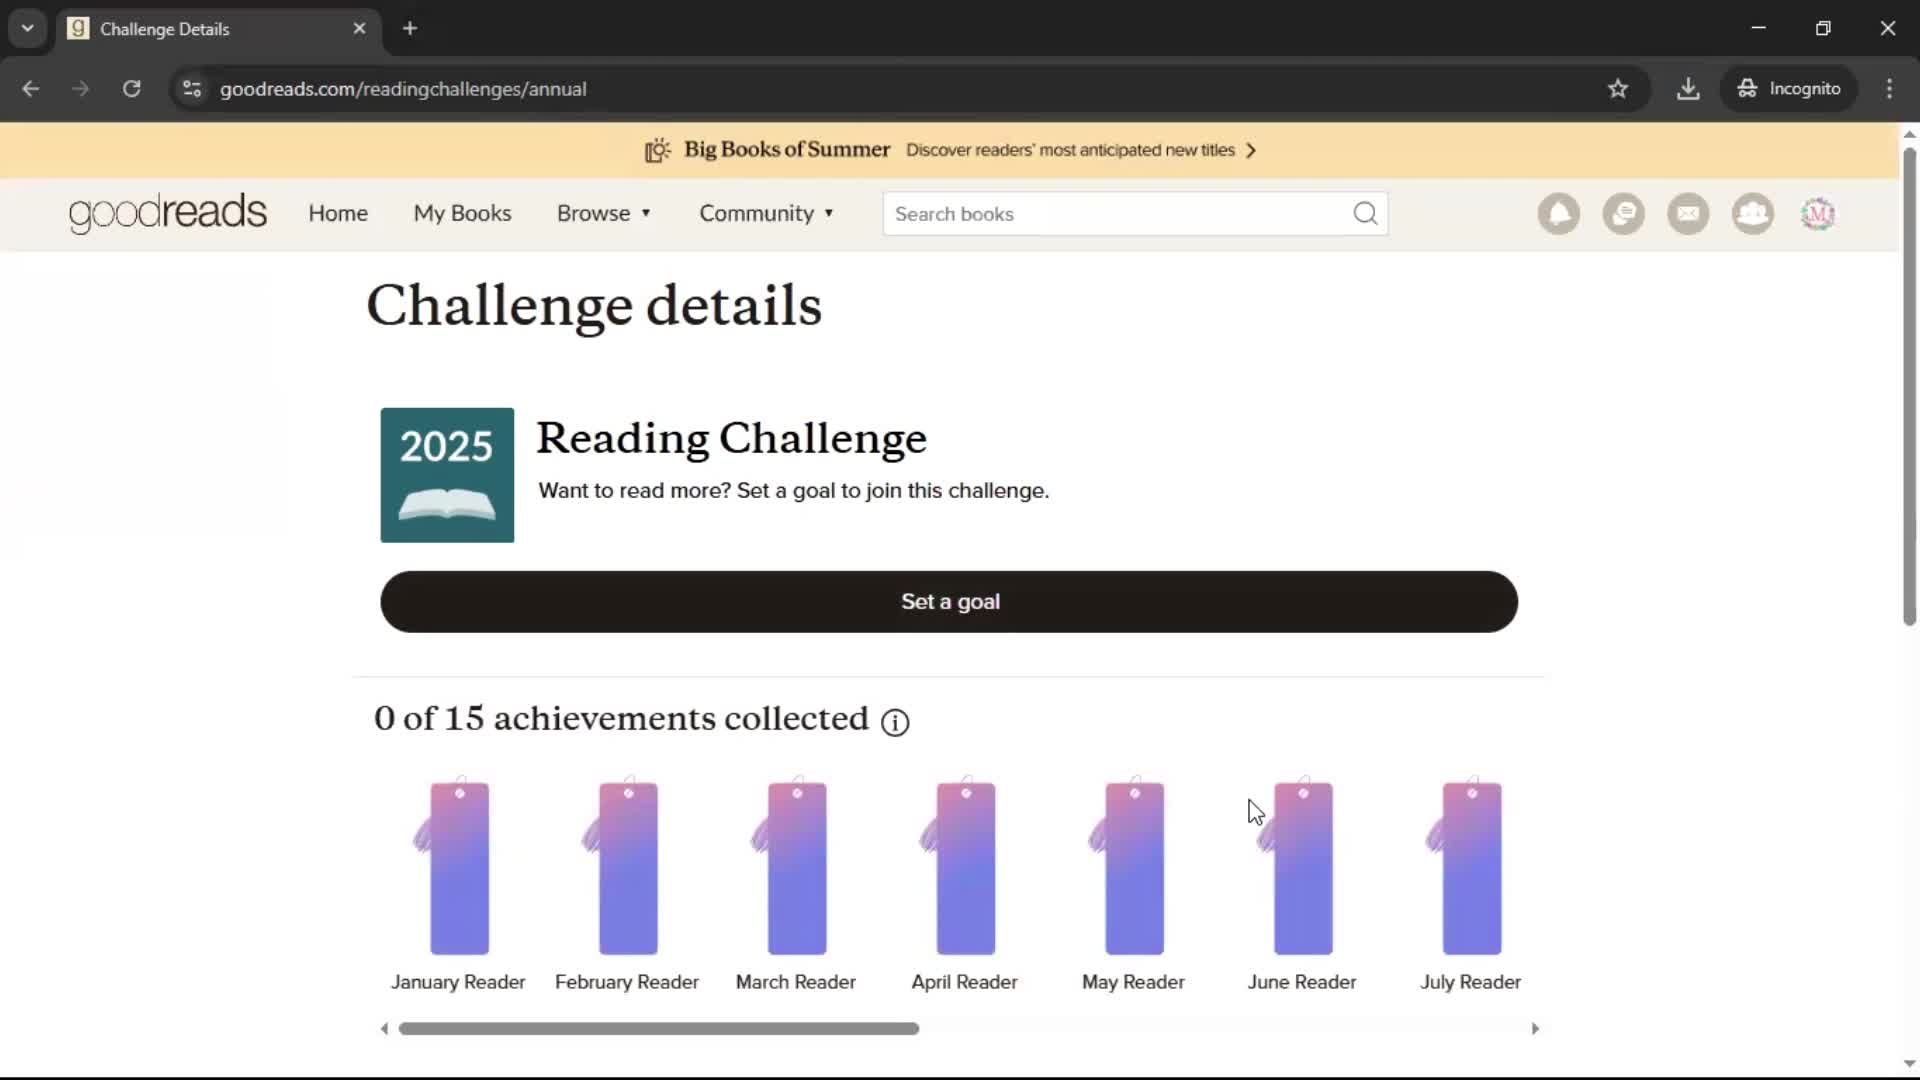1920x1080 pixels.
Task: Click the '0 of 15 achievements collected' heading
Action: coord(621,719)
